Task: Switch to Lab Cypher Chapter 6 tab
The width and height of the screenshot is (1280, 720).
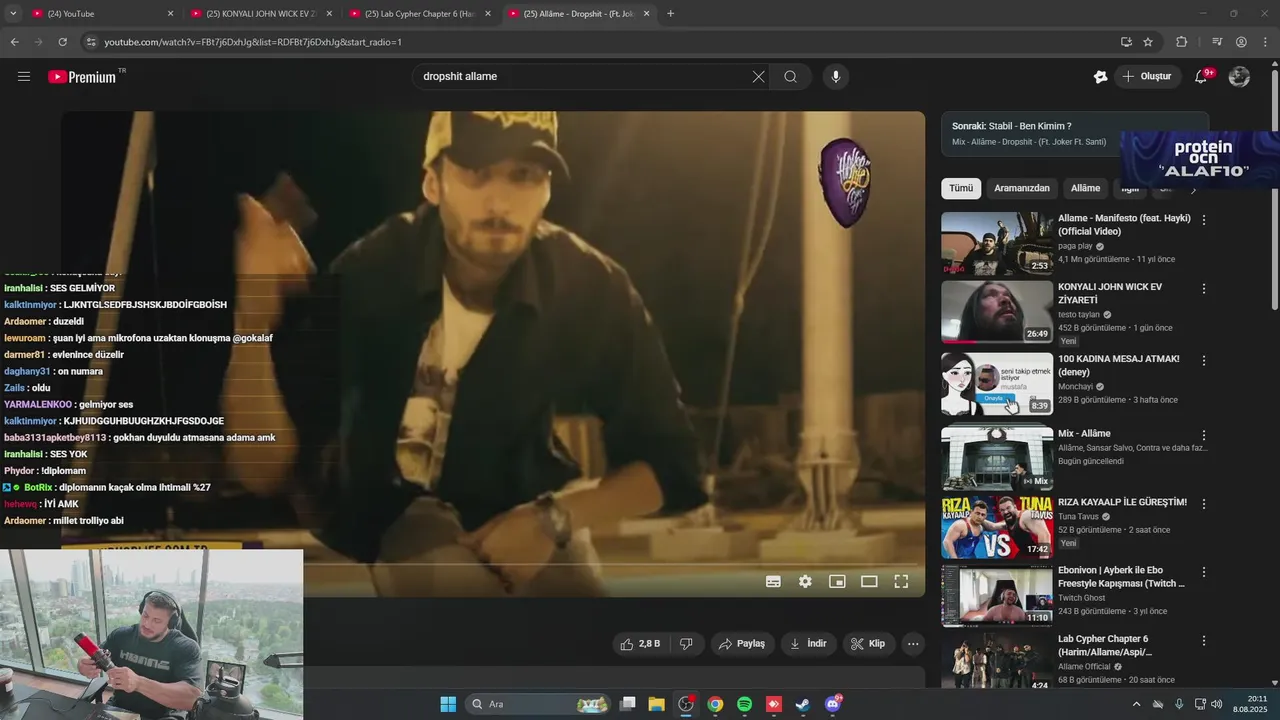Action: pyautogui.click(x=419, y=14)
